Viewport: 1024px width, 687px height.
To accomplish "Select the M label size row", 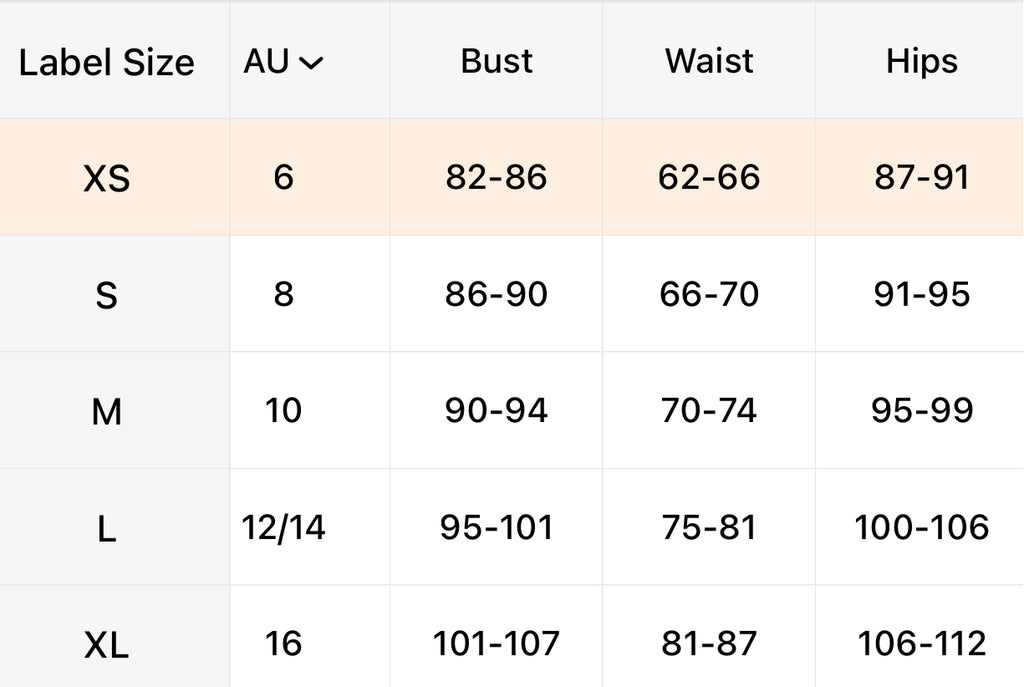I will pos(106,412).
